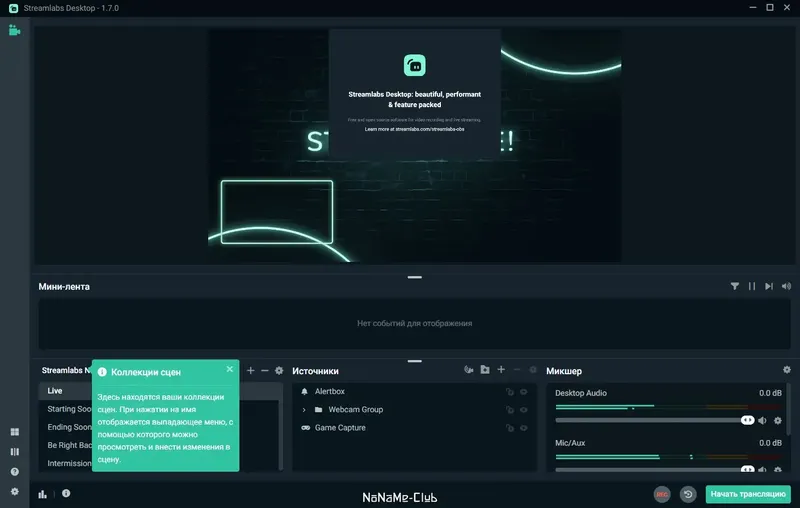Open the mini feed filter funnel
Screen dimensions: 800x508
pos(735,286)
